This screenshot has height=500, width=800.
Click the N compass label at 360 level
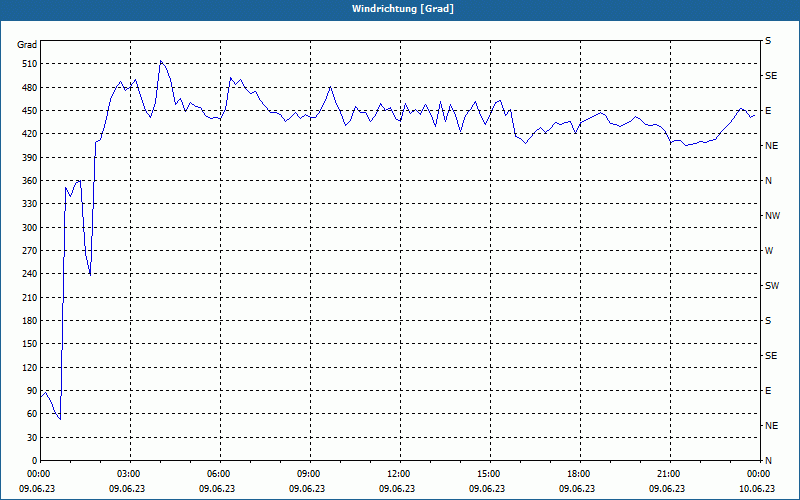click(x=768, y=181)
